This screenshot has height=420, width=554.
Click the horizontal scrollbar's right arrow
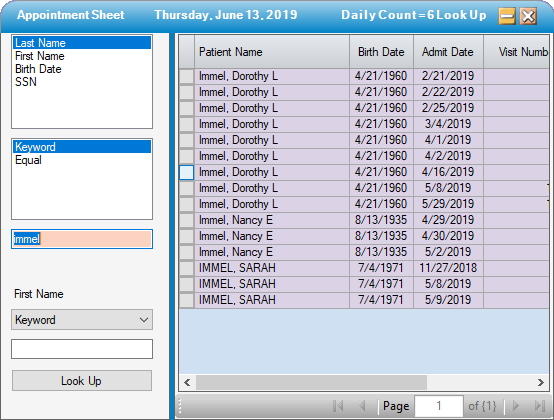point(541,382)
